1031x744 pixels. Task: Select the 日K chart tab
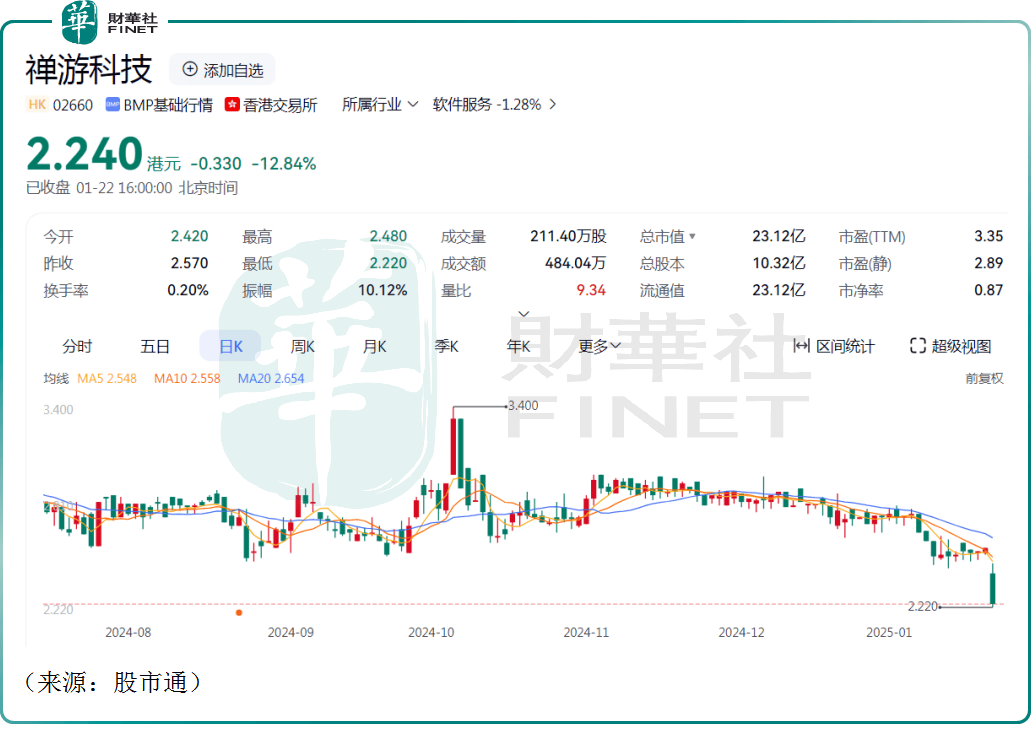point(231,346)
